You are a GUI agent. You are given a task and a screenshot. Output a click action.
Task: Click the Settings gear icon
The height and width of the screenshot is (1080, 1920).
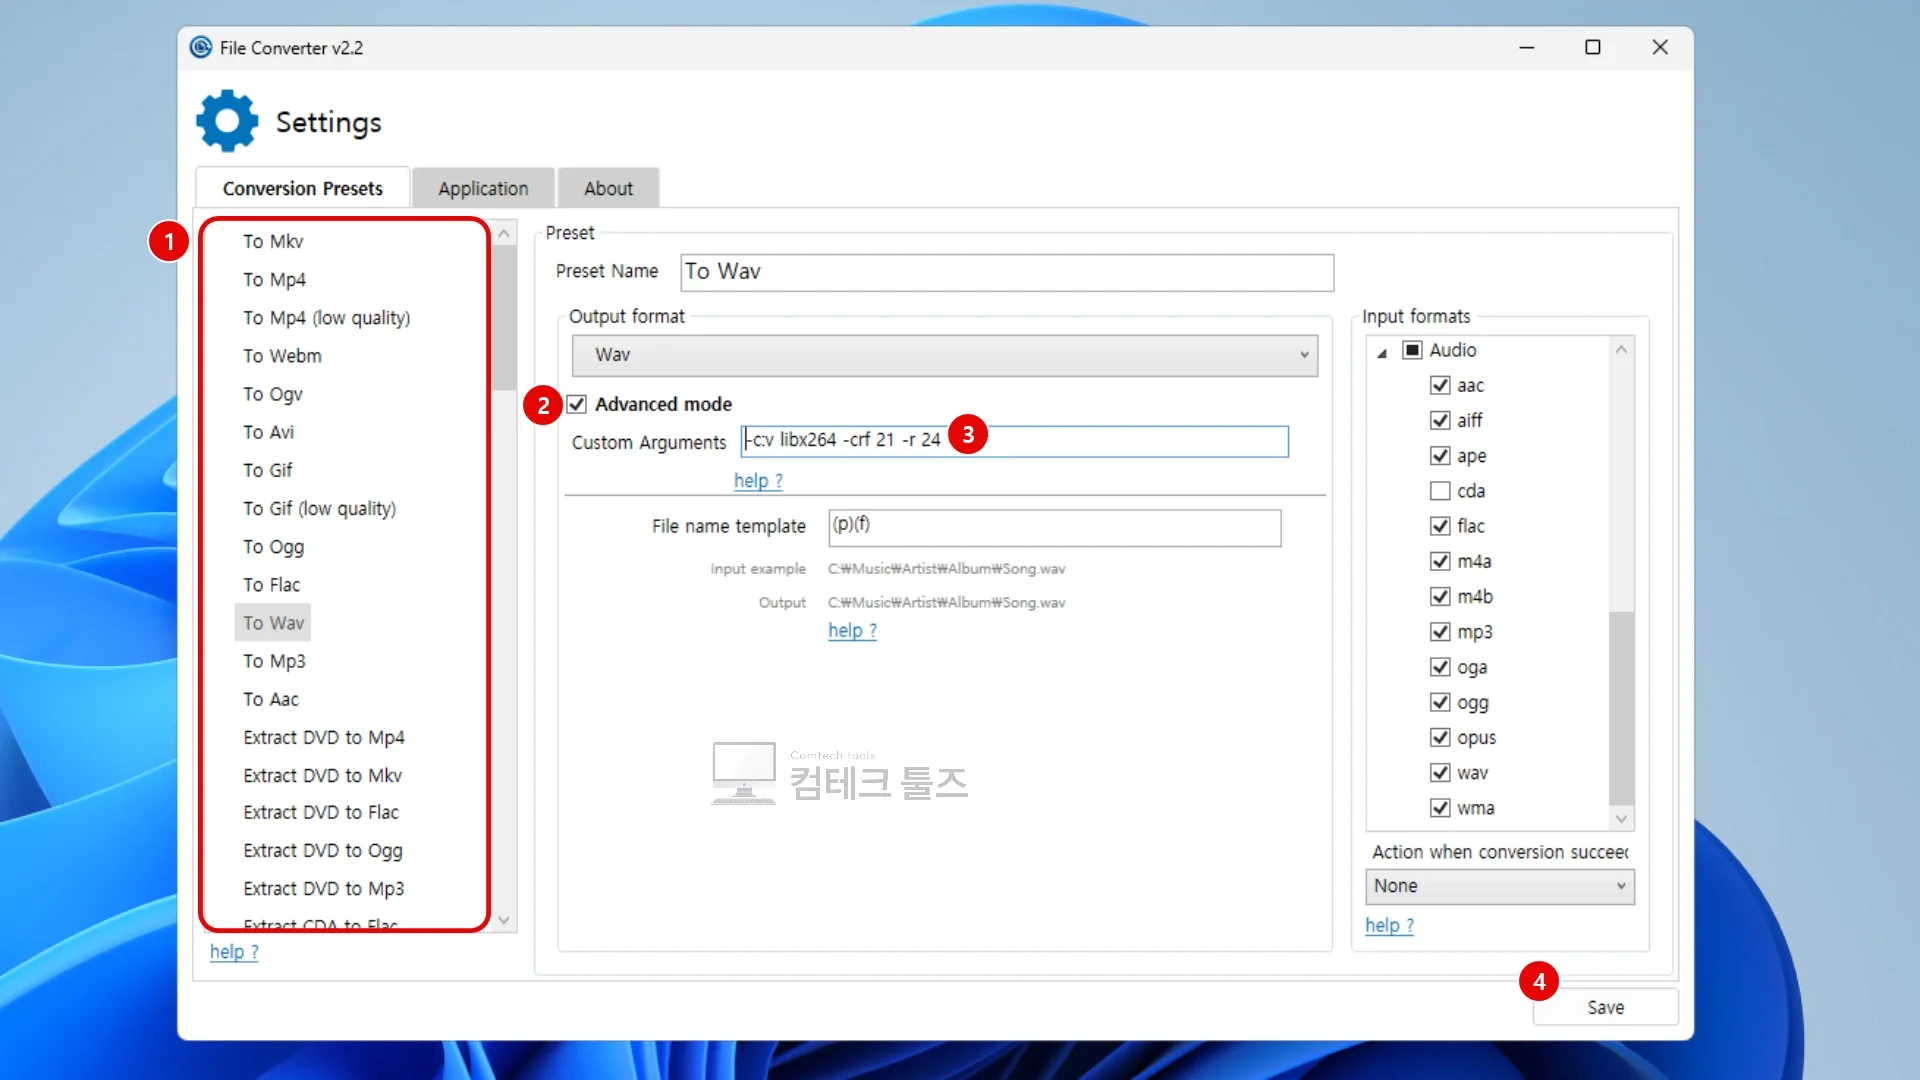coord(227,121)
